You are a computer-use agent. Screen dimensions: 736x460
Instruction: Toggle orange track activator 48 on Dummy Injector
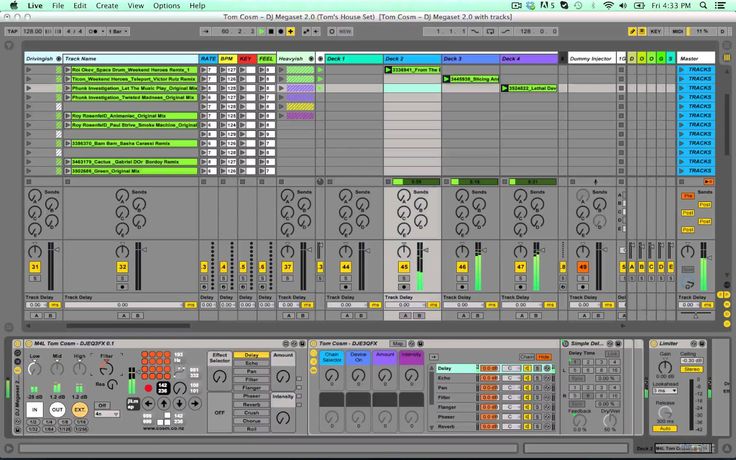pyautogui.click(x=583, y=267)
